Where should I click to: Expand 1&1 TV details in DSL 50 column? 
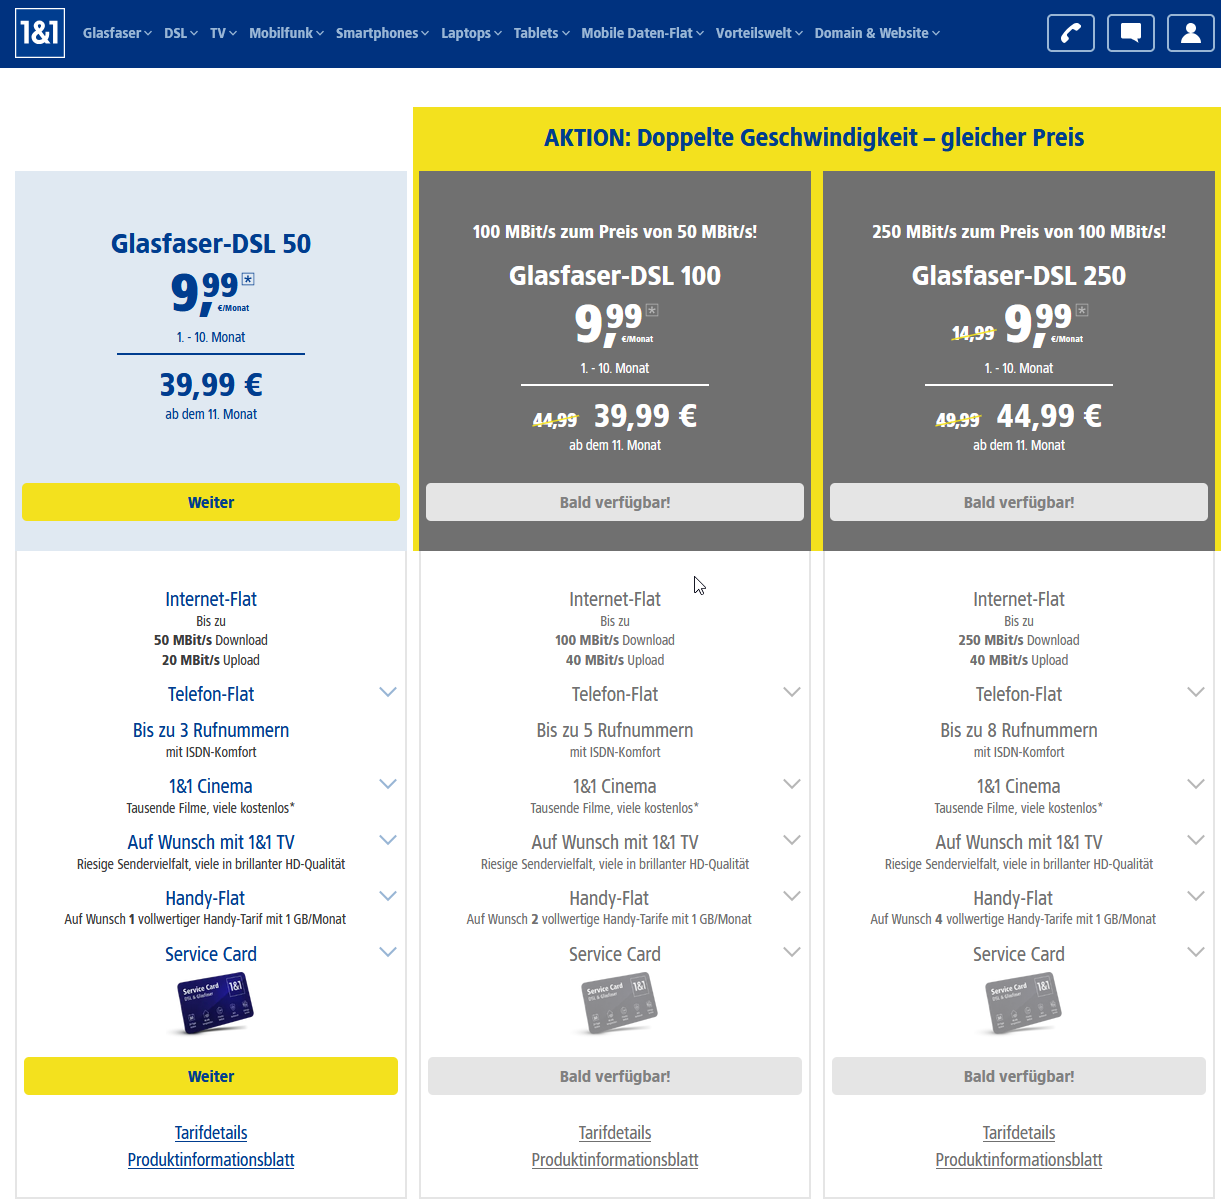(388, 840)
